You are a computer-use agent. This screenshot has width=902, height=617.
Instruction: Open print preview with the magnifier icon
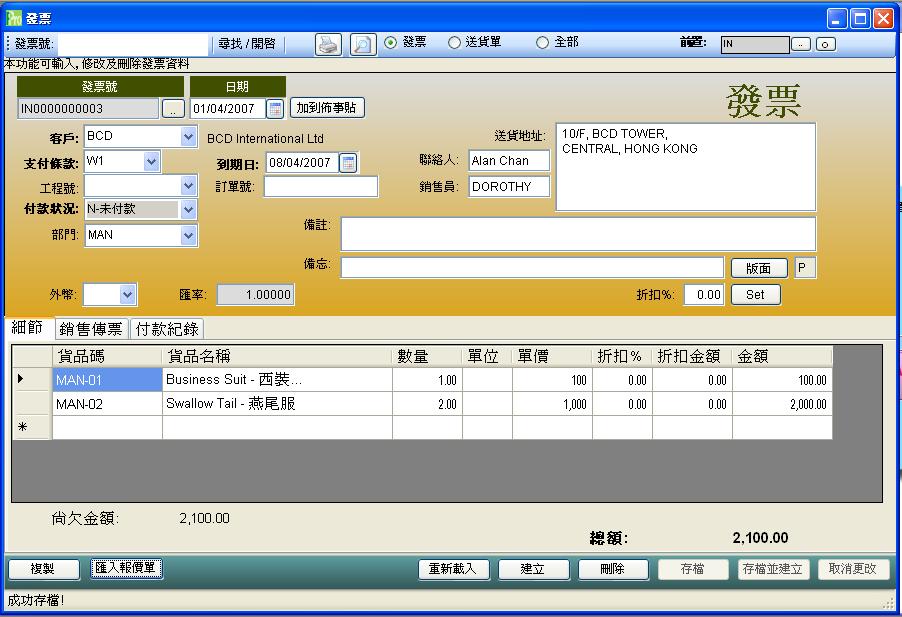362,44
